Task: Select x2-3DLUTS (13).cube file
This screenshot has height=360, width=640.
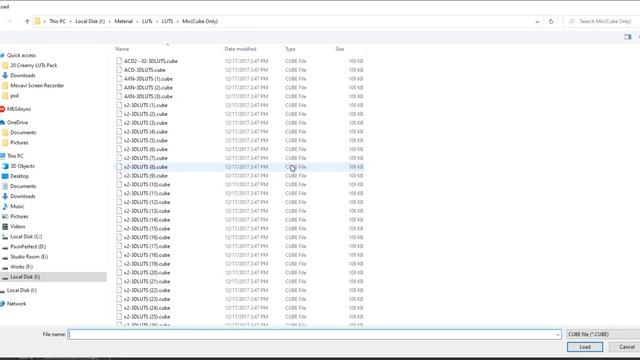Action: coord(147,211)
